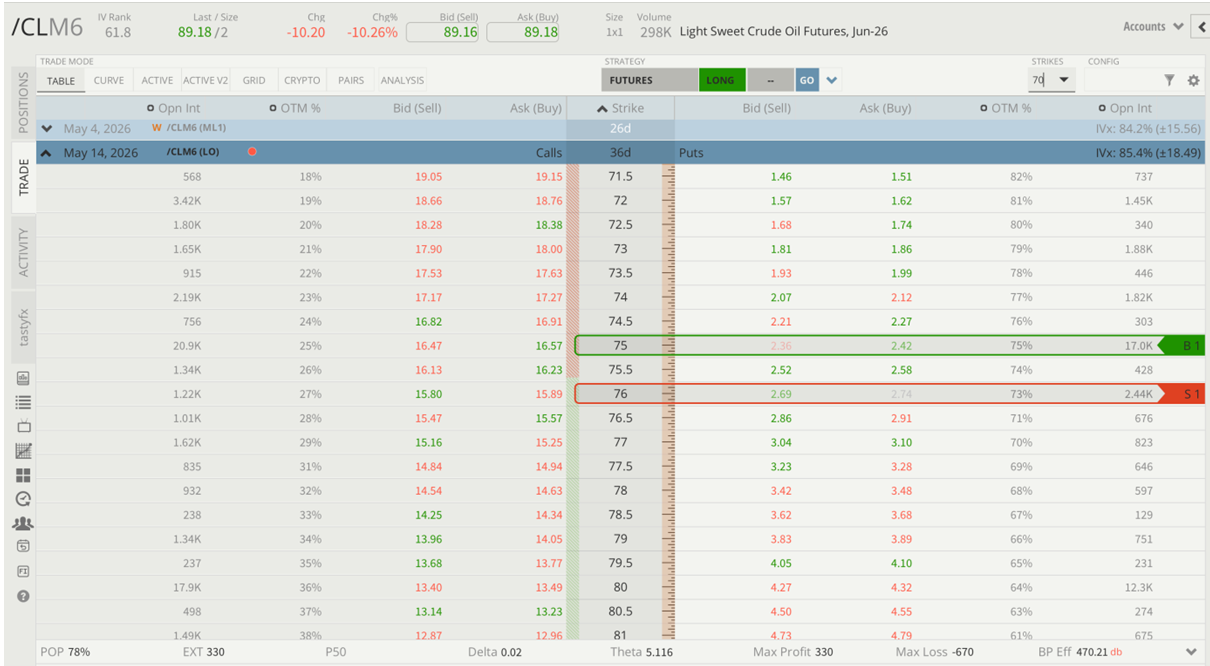This screenshot has height=666, width=1210.
Task: Click put bid 2.69 at strike 76
Action: point(781,394)
